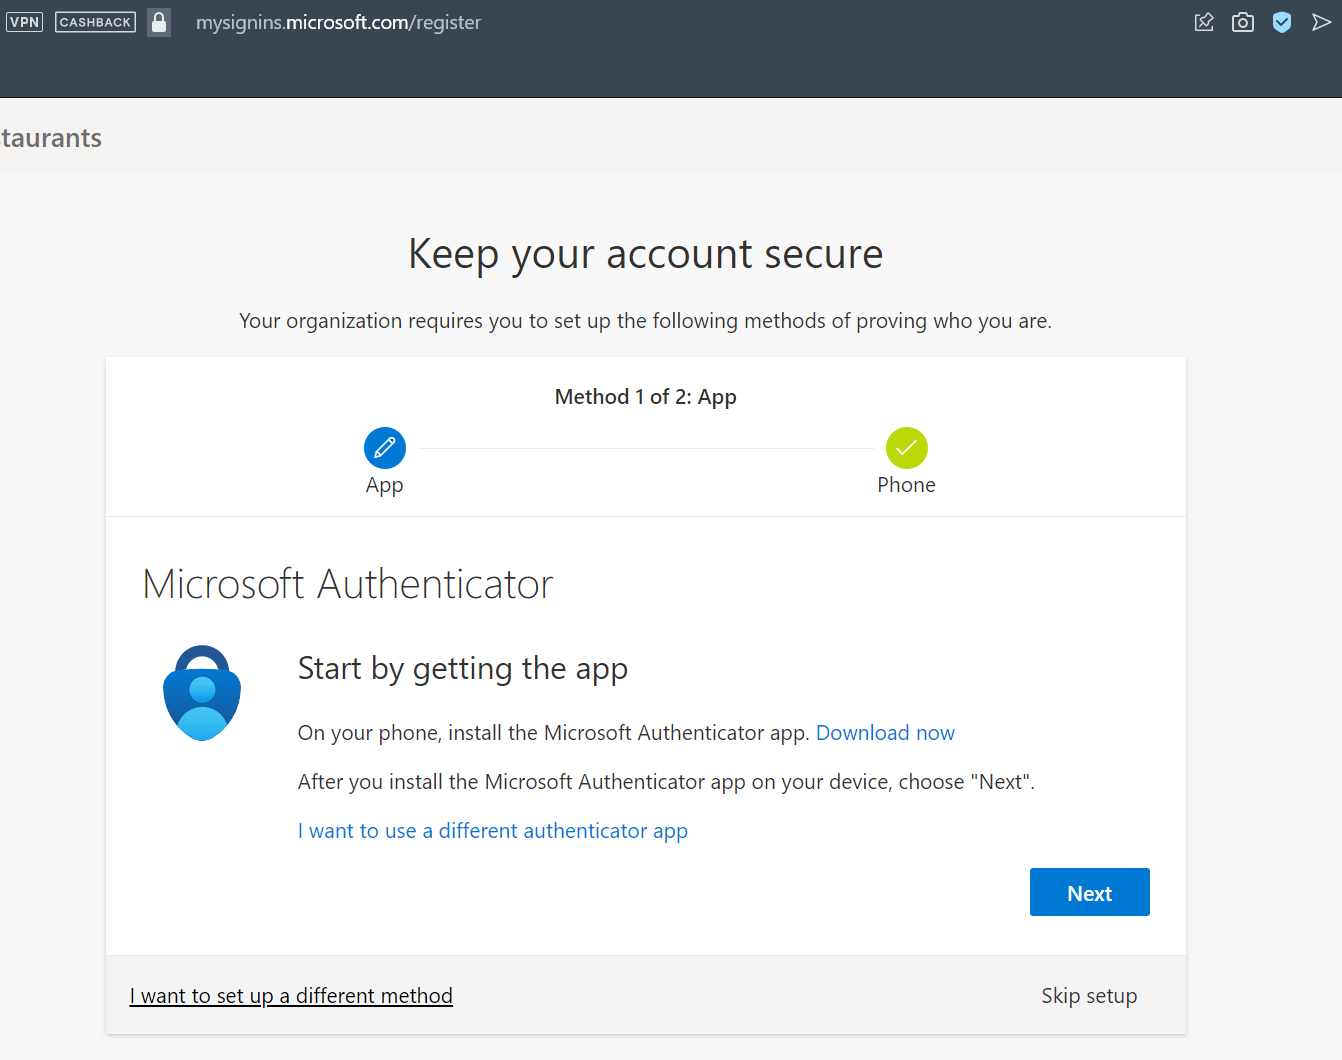This screenshot has width=1342, height=1060.
Task: Take a snapshot with the camera icon
Action: pyautogui.click(x=1243, y=22)
